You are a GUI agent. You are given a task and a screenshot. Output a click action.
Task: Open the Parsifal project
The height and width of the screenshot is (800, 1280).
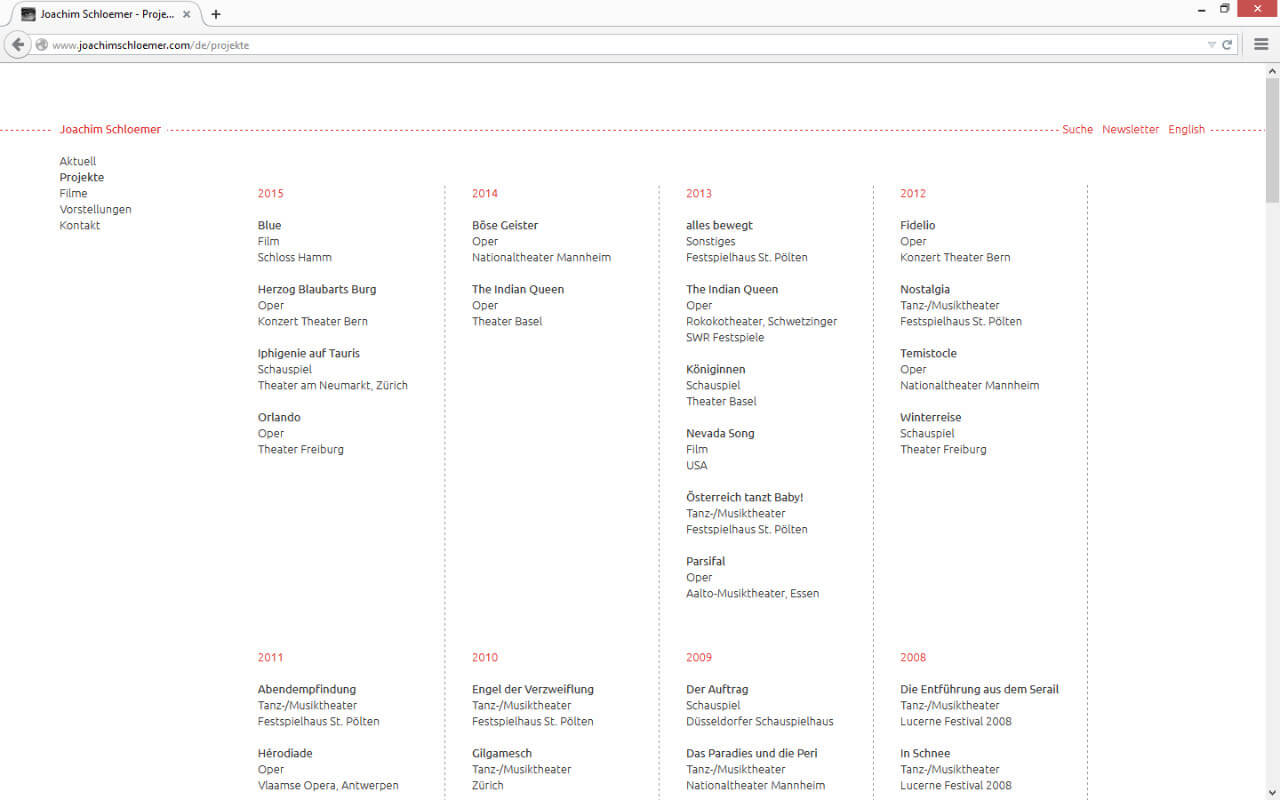click(706, 561)
